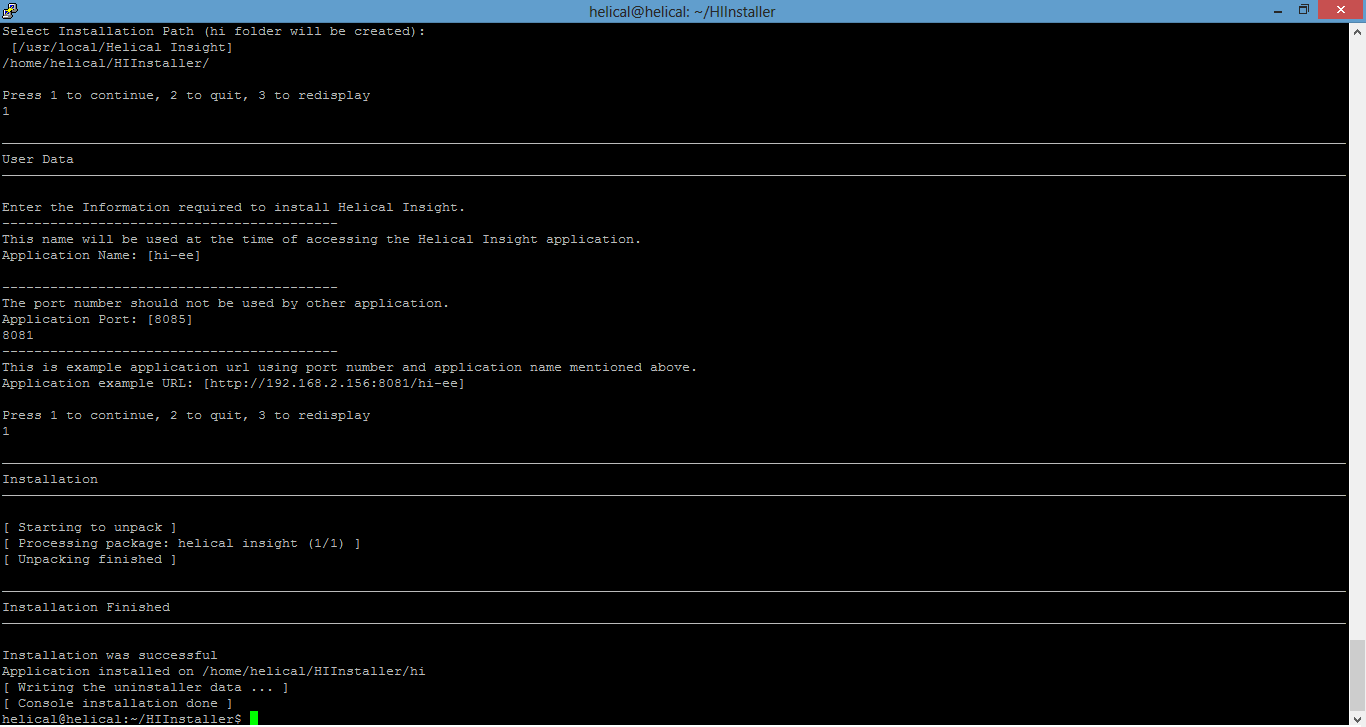Open the PuTTY system menu icon
Viewport: 1366px width, 727px height.
pos(10,10)
